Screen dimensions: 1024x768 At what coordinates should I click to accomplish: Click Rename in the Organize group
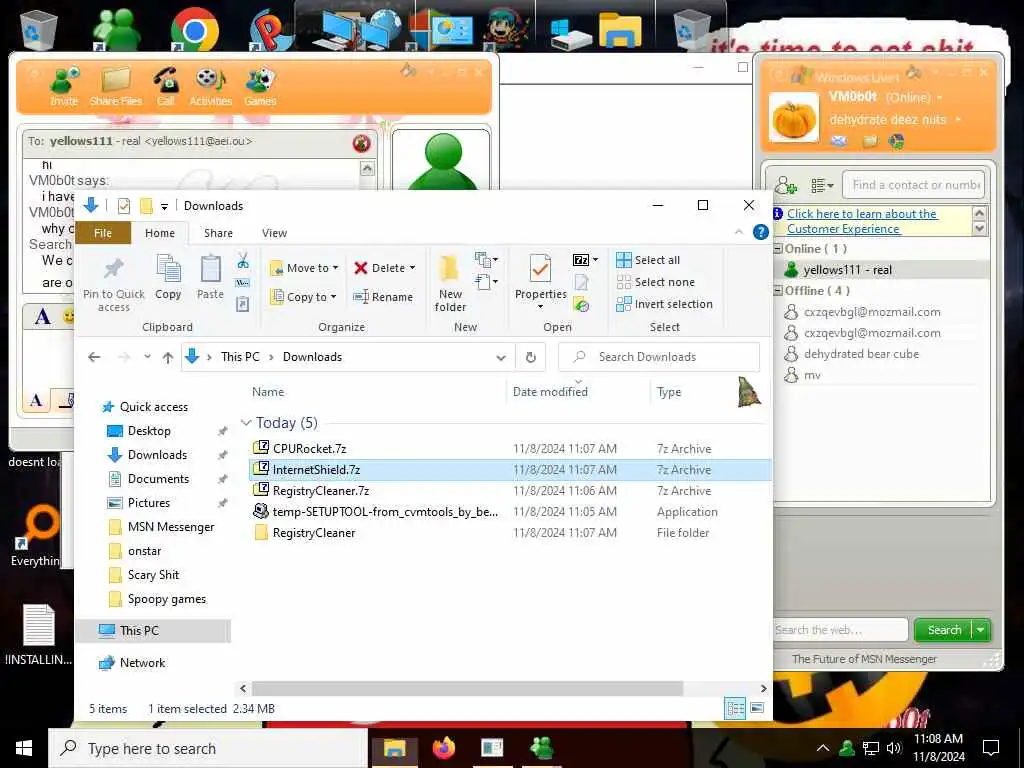[x=383, y=297]
